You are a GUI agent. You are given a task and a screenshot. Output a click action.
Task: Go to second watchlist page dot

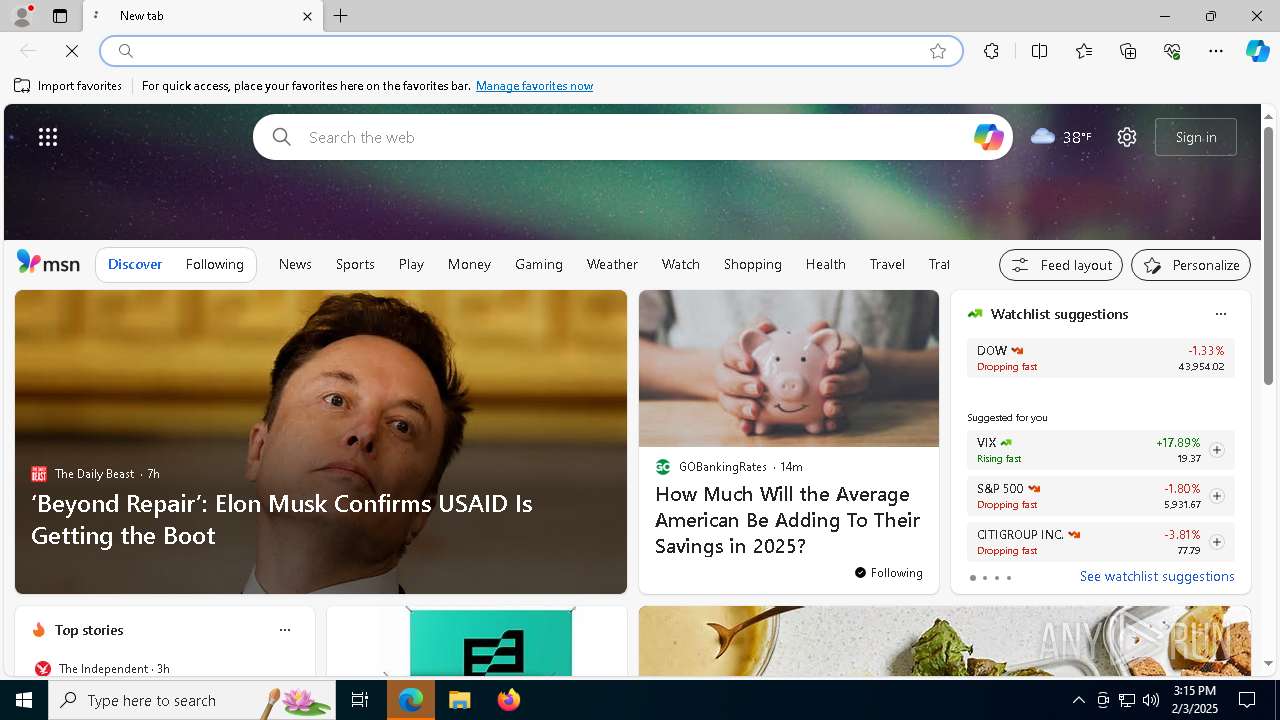point(984,578)
